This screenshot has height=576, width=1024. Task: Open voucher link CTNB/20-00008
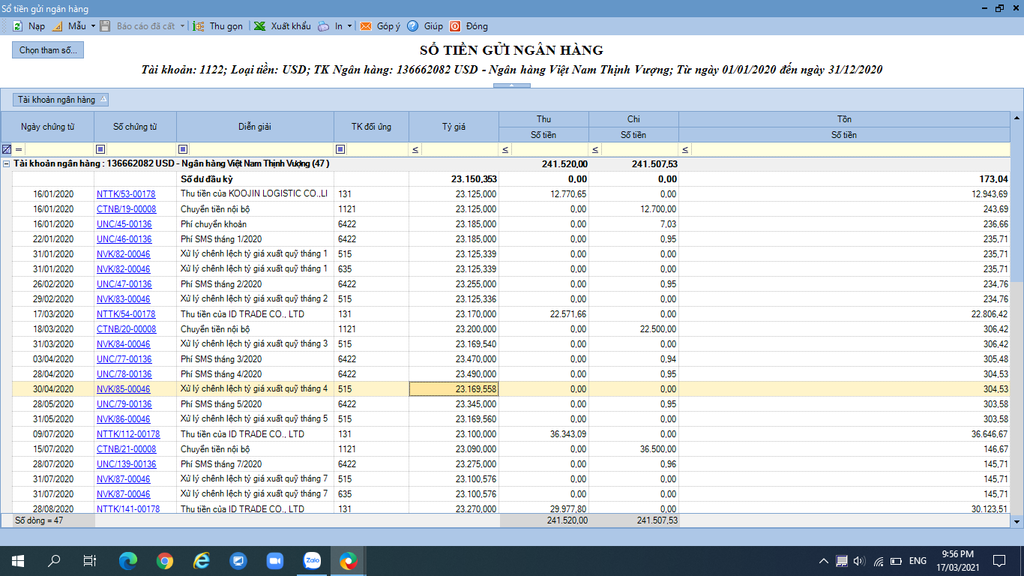pos(126,329)
